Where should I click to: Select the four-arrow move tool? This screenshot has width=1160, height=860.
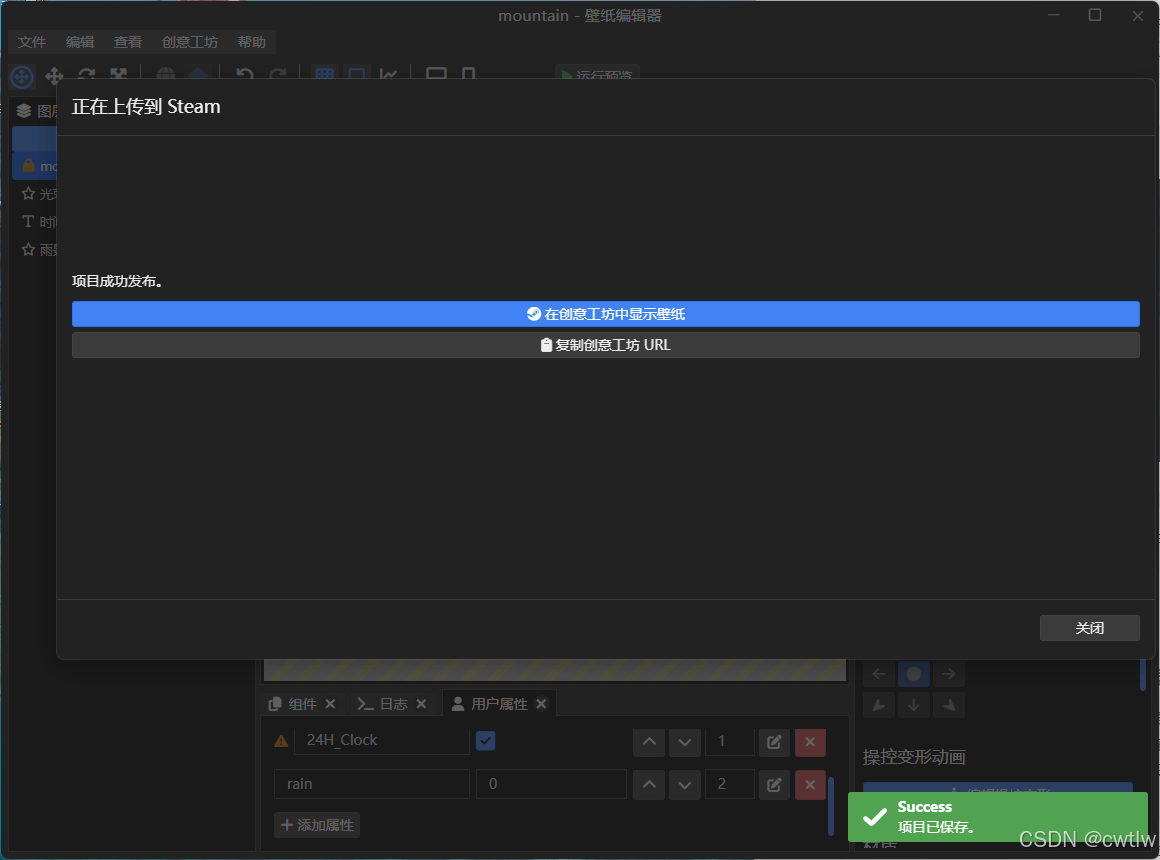click(54, 75)
